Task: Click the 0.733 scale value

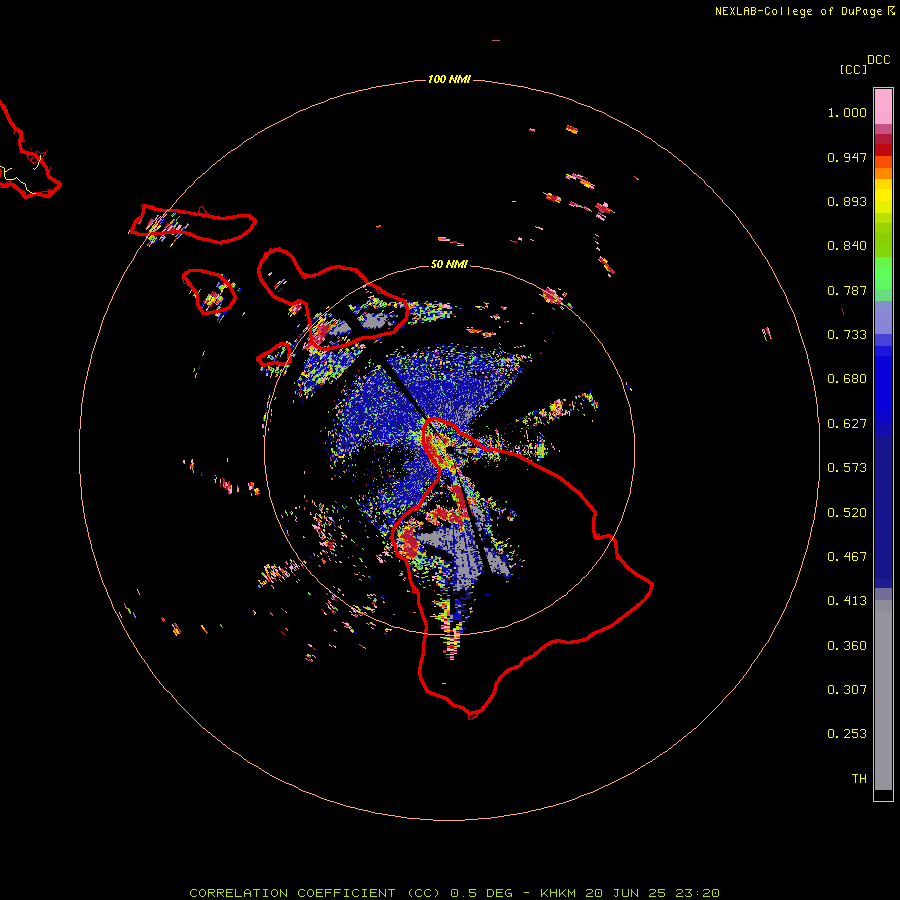Action: tap(847, 335)
